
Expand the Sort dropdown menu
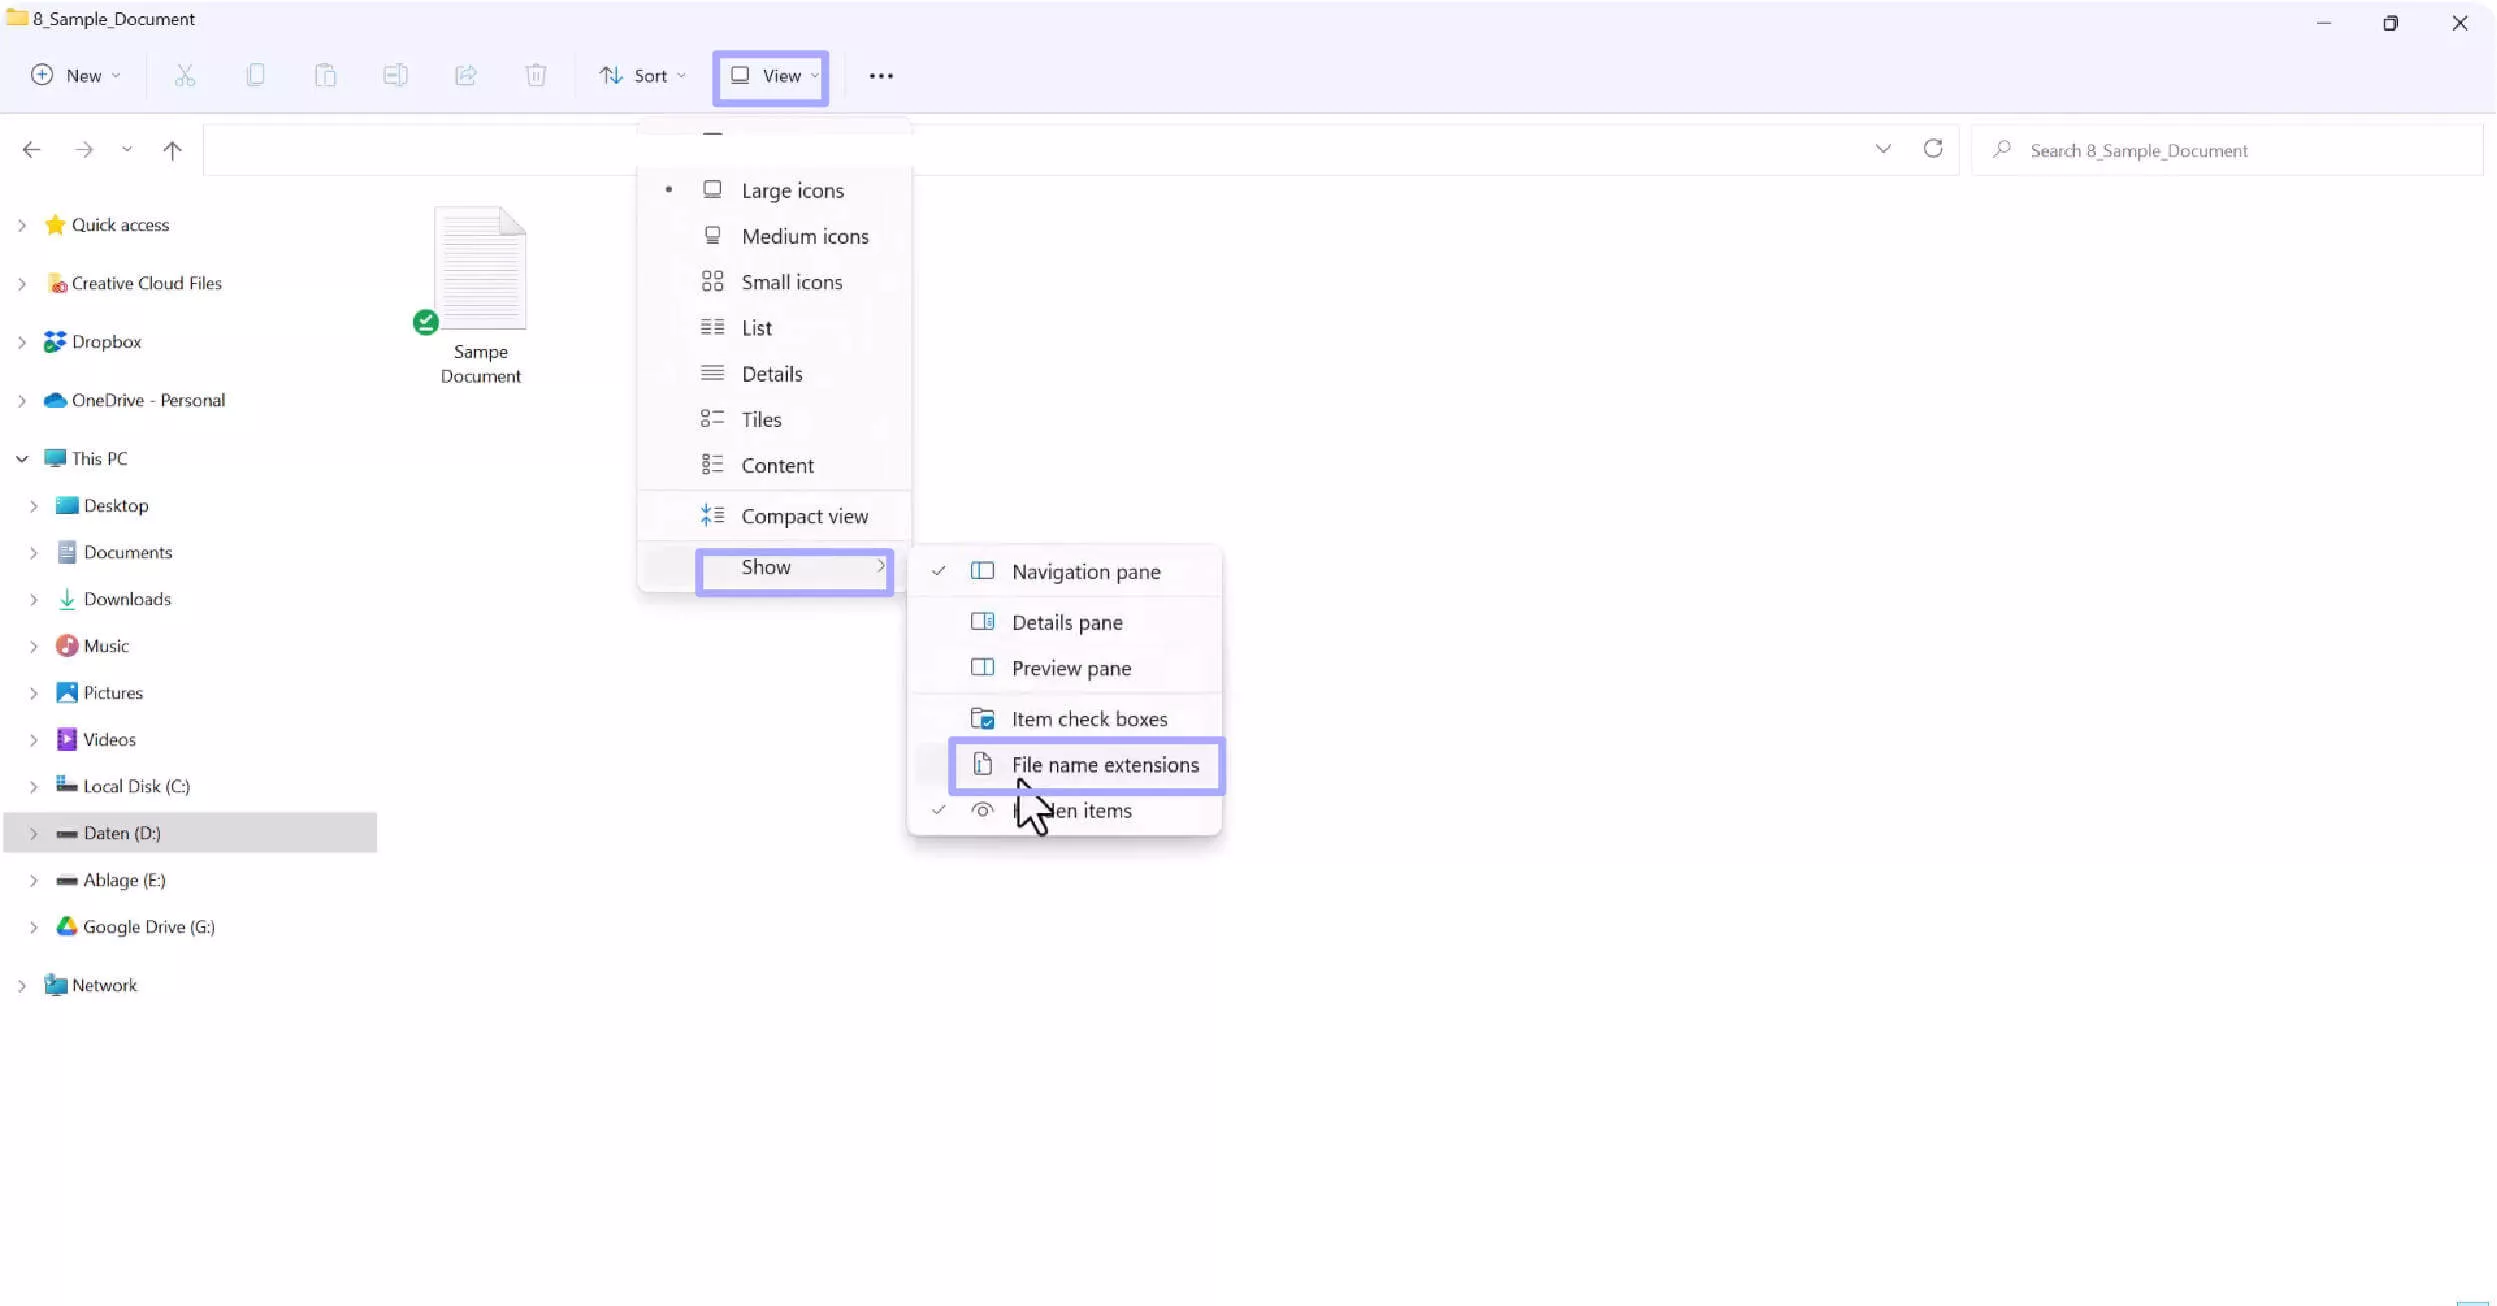pos(641,76)
